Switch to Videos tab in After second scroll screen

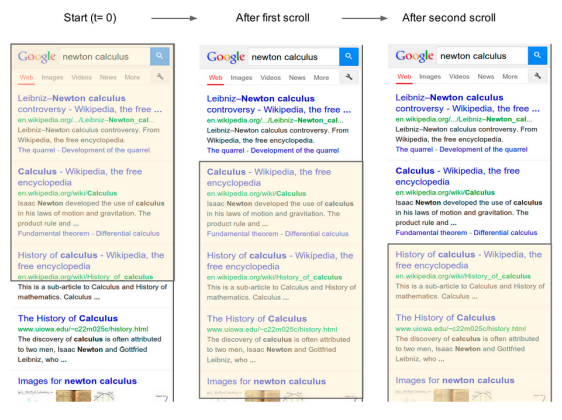click(459, 77)
